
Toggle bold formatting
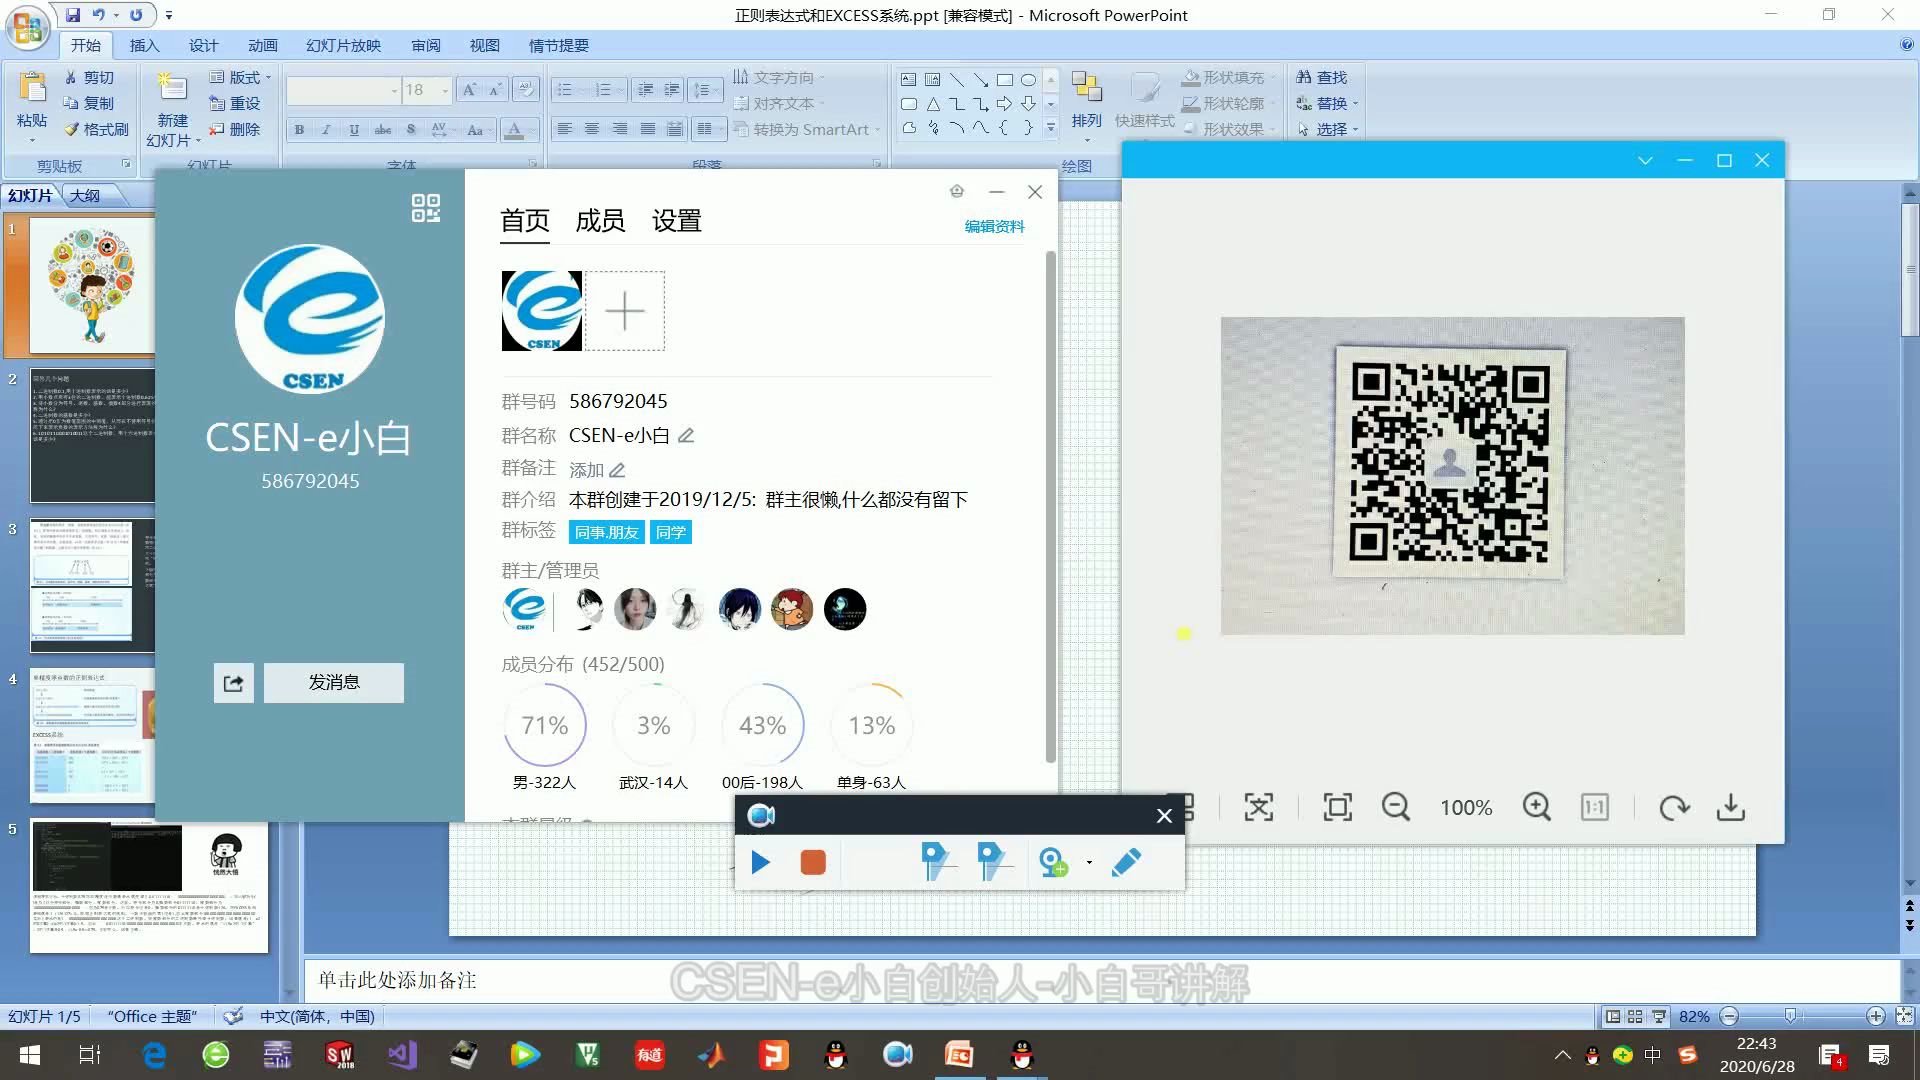point(298,129)
